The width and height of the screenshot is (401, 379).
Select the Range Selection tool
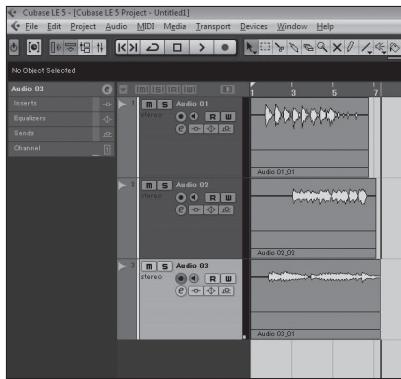(265, 47)
